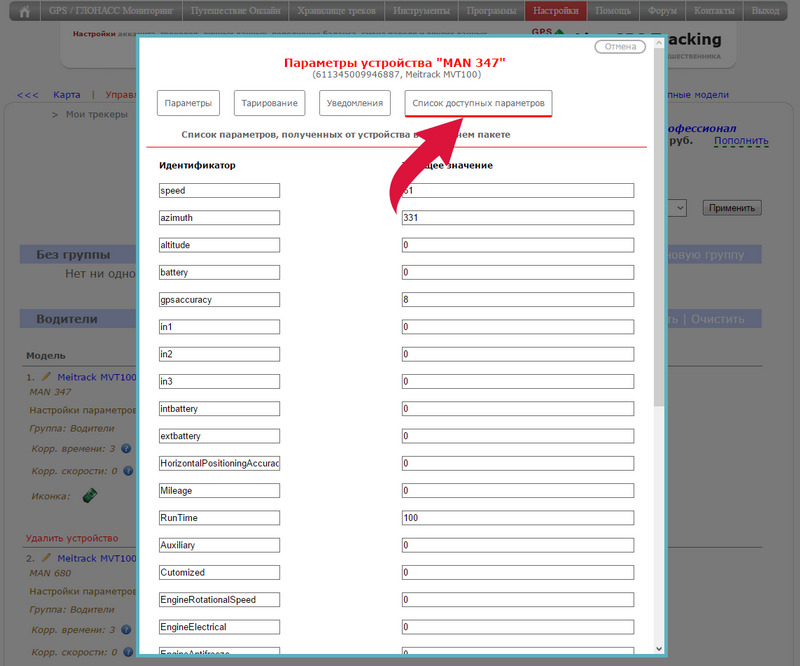
Task: Click the Удалить устройство link
Action: [x=72, y=538]
